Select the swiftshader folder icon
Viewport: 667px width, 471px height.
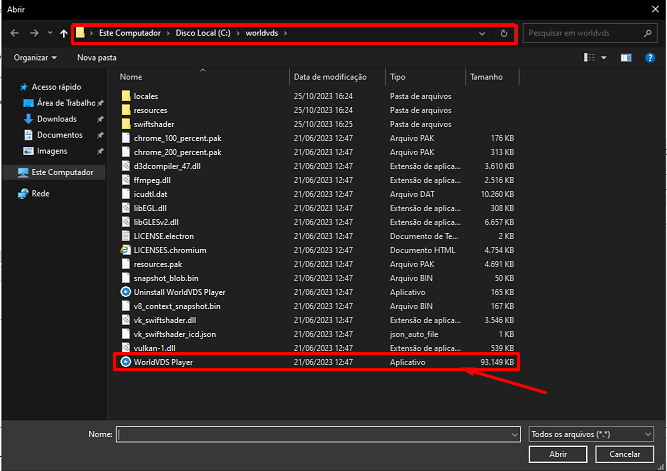(126, 124)
